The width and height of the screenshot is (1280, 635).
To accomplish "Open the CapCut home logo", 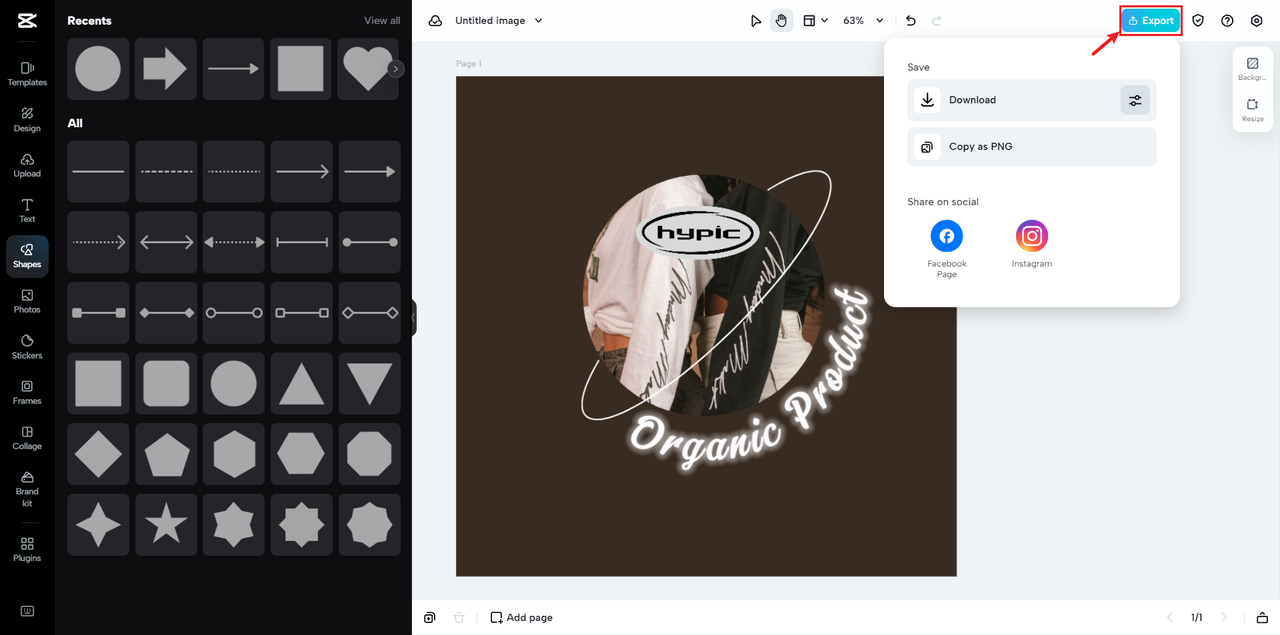I will click(27, 20).
